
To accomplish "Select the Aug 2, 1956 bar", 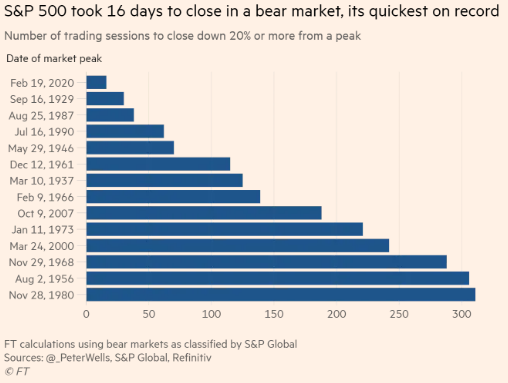I will click(278, 278).
